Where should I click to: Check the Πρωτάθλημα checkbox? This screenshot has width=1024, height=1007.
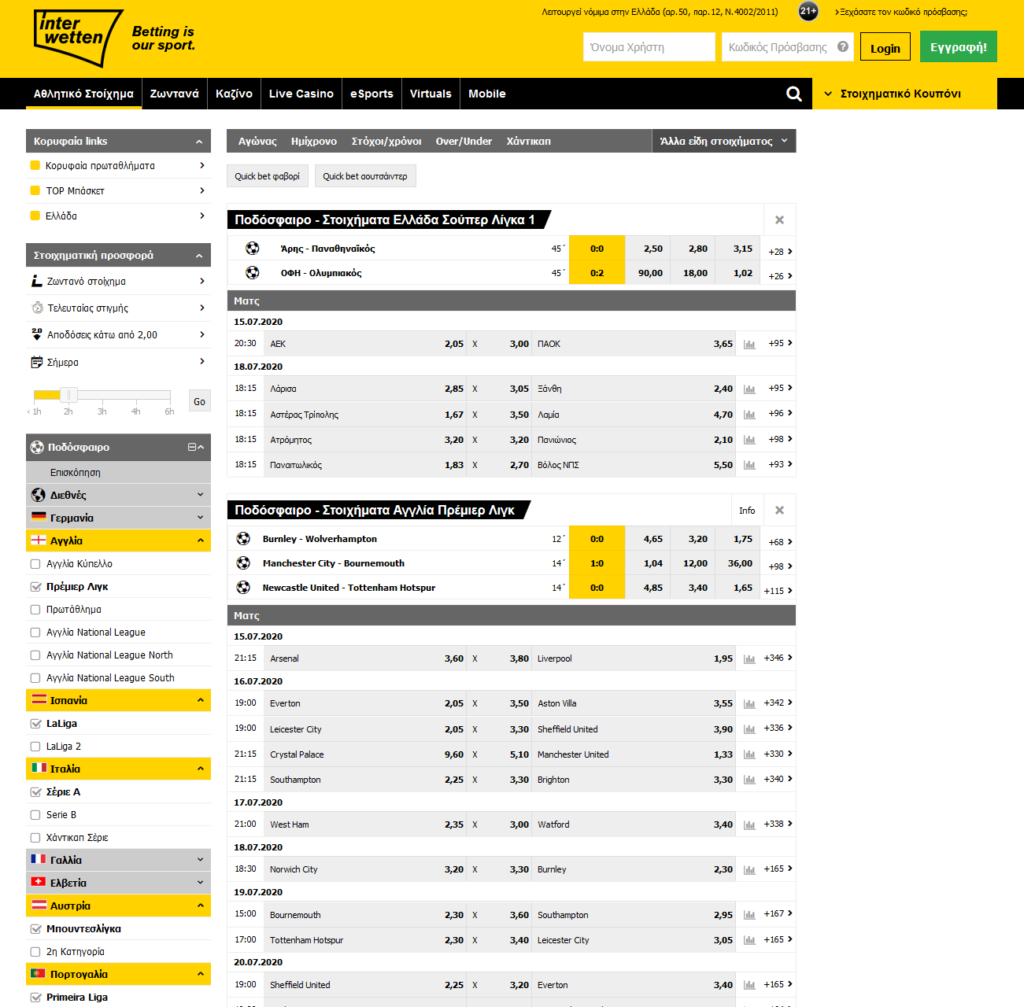click(35, 609)
